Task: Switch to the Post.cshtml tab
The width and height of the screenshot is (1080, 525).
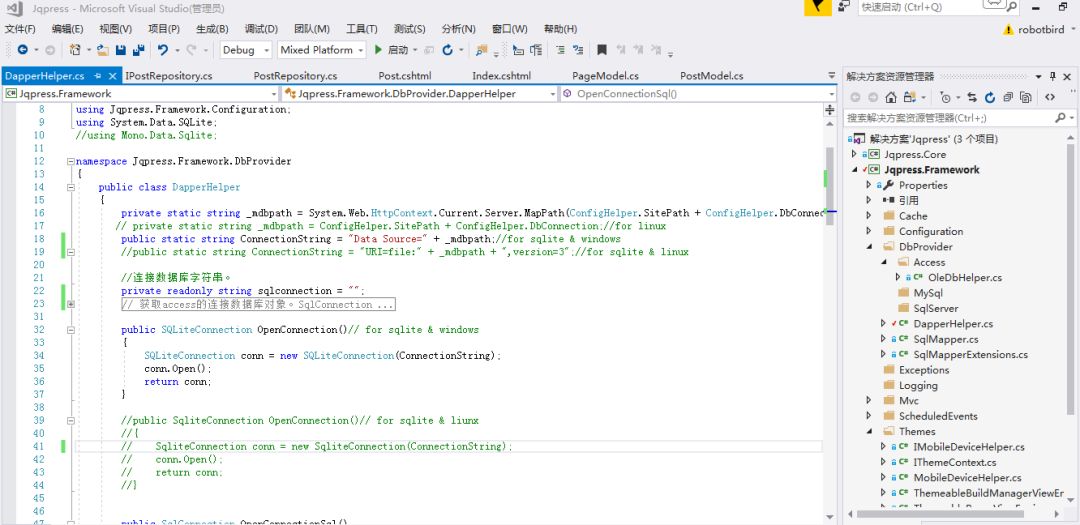Action: click(x=405, y=76)
